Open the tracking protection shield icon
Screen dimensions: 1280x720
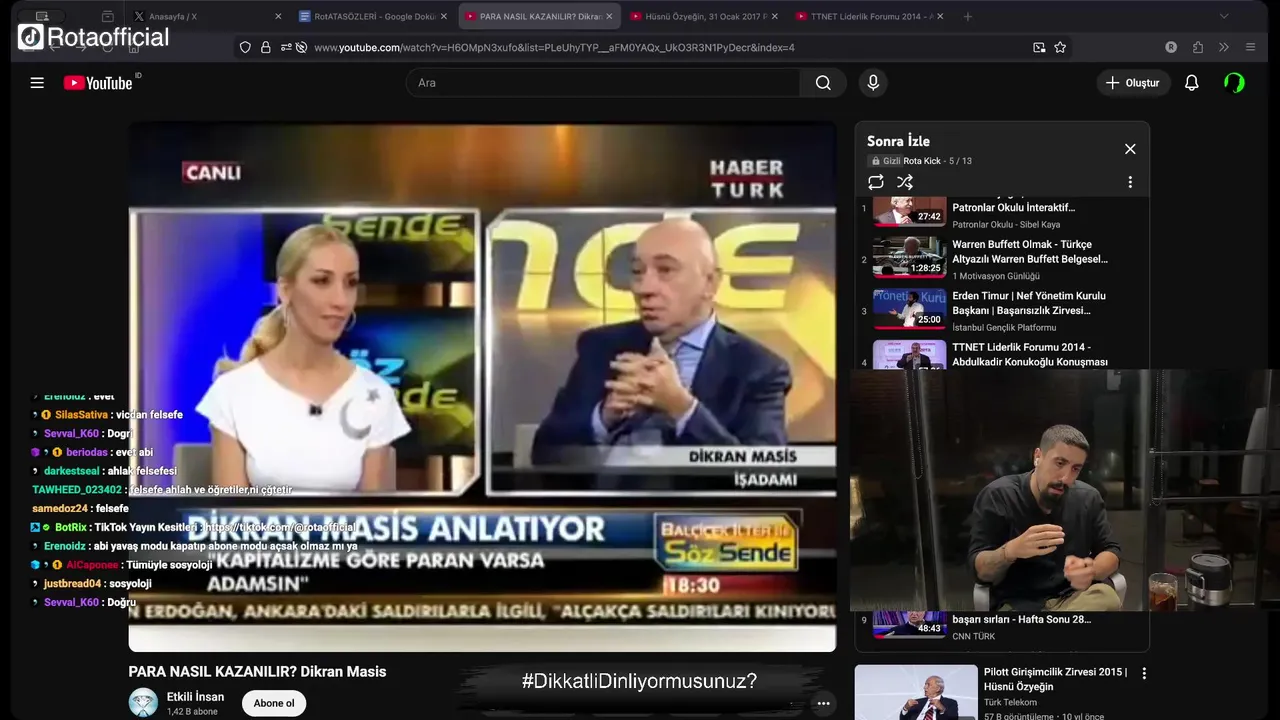click(245, 47)
